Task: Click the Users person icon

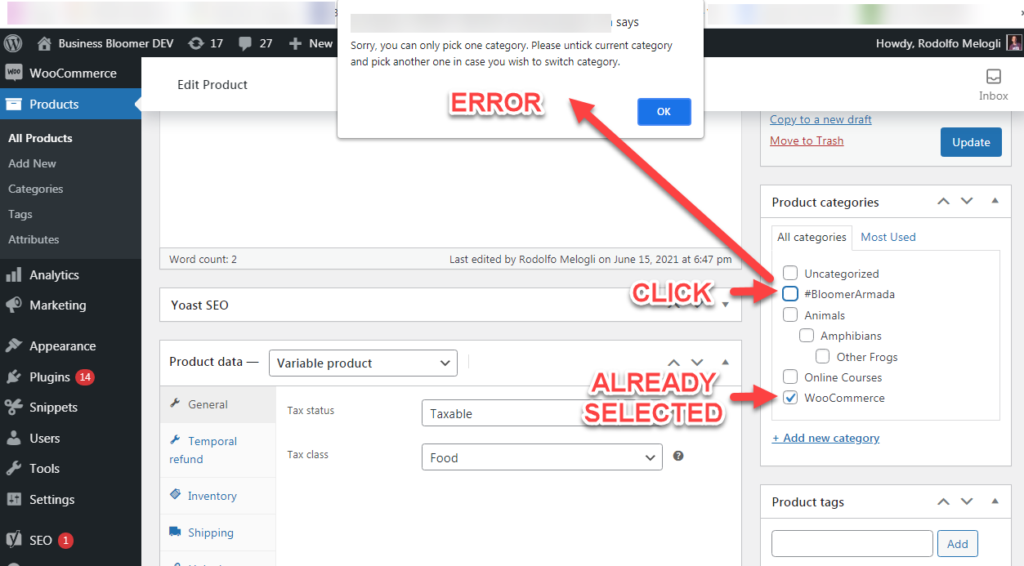Action: pyautogui.click(x=14, y=438)
